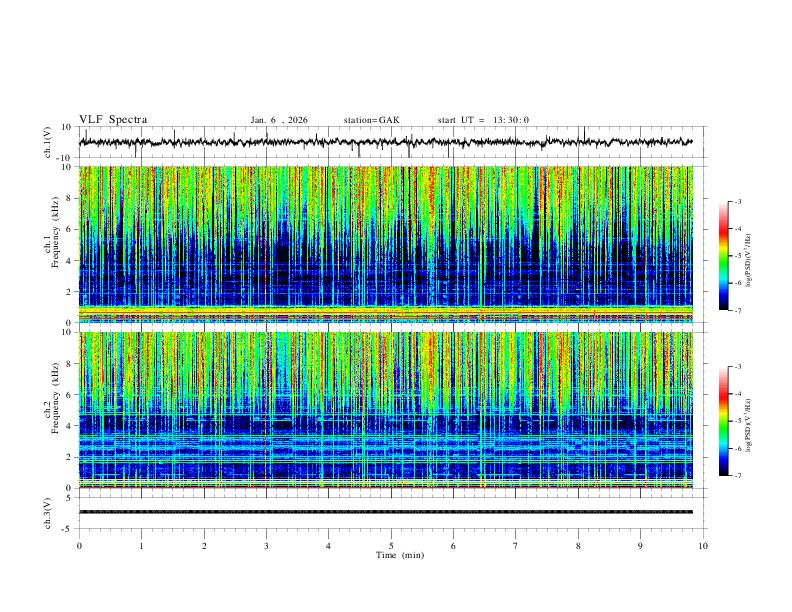
Task: Click the log(PSD) label beside ch.1 color bar
Action: click(x=748, y=260)
